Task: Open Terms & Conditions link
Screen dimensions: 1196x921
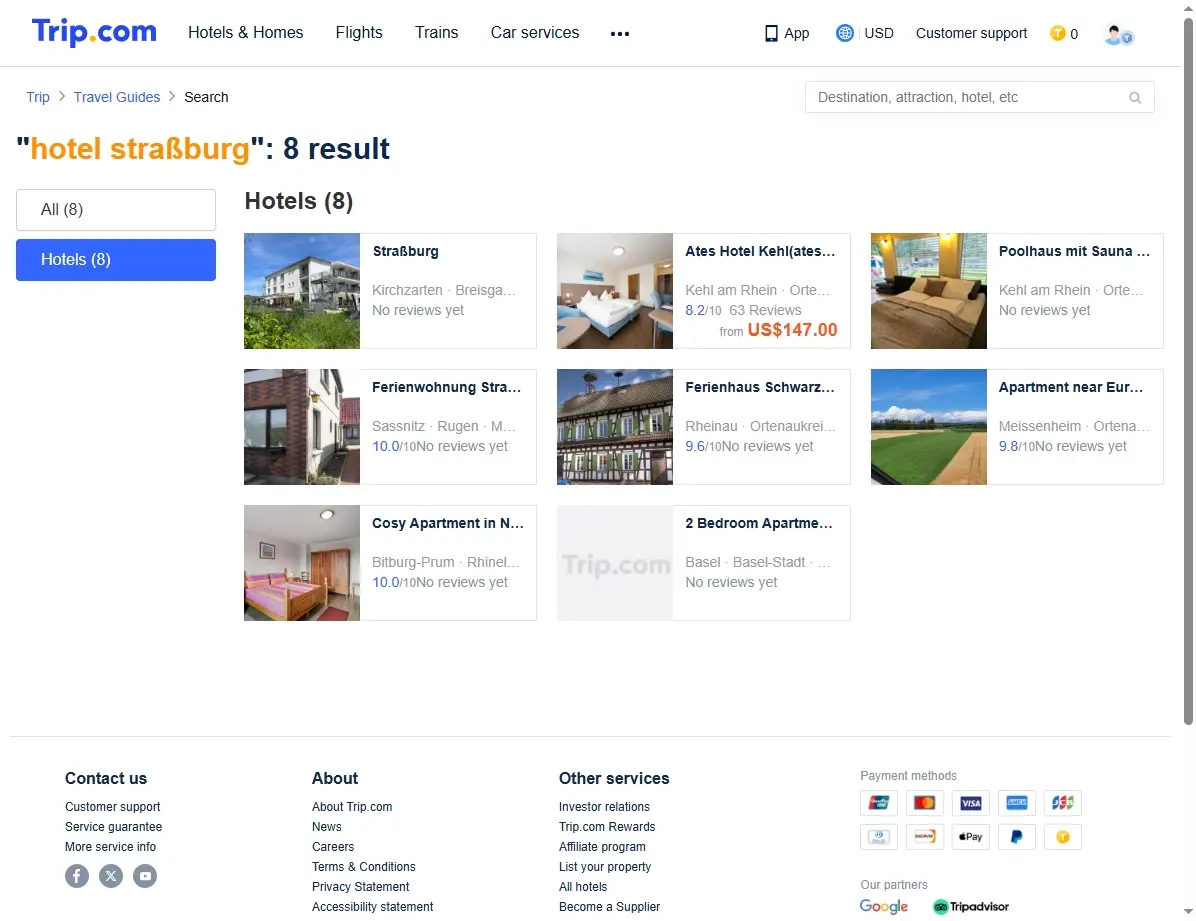Action: (364, 867)
